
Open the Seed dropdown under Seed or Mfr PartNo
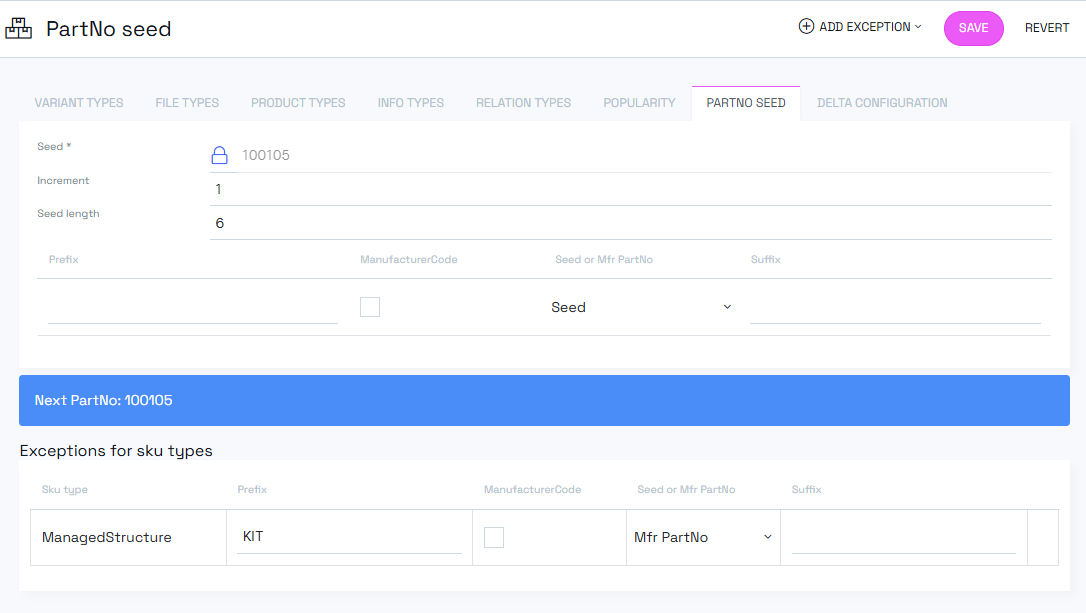[640, 307]
